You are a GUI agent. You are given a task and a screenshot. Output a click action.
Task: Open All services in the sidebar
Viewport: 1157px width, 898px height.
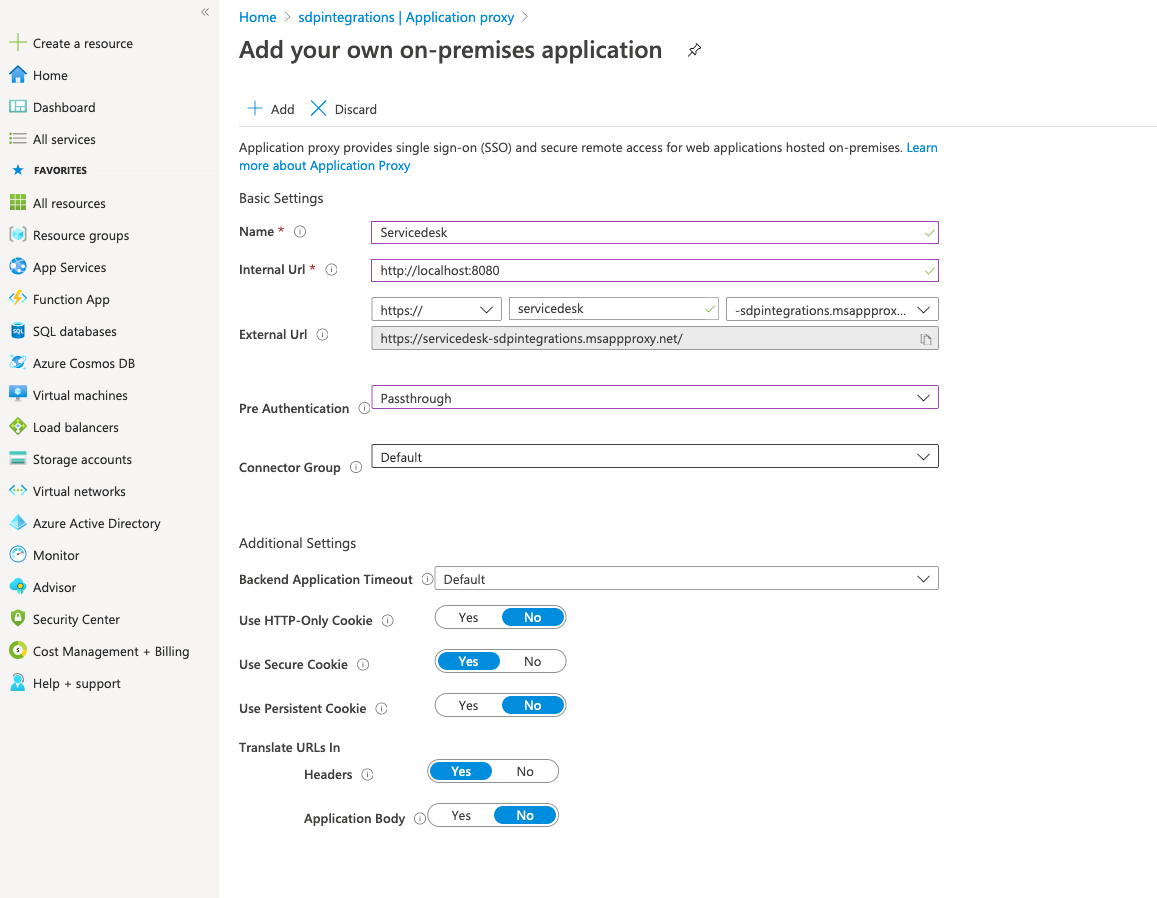(x=64, y=139)
